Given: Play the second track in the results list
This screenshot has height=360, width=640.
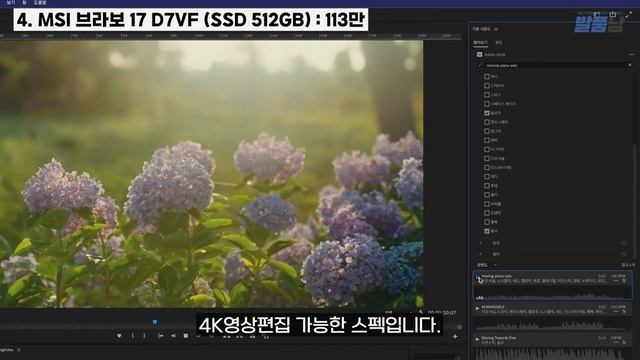Looking at the screenshot, I should click(477, 308).
